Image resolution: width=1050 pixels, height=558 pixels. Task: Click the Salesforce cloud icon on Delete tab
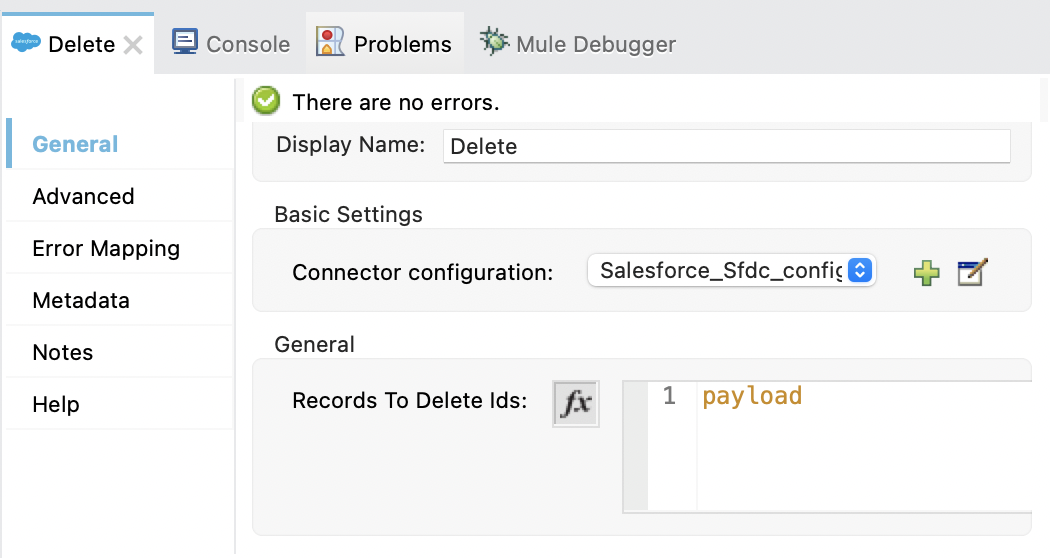[25, 44]
